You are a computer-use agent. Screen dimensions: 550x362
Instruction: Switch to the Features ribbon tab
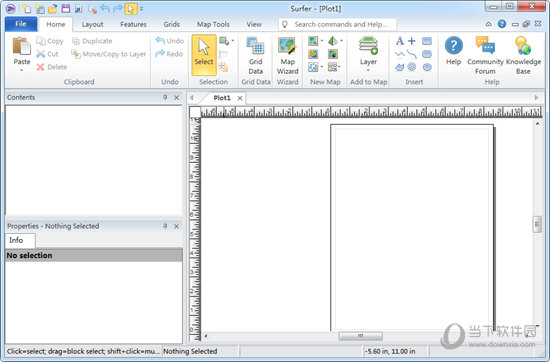pos(133,24)
